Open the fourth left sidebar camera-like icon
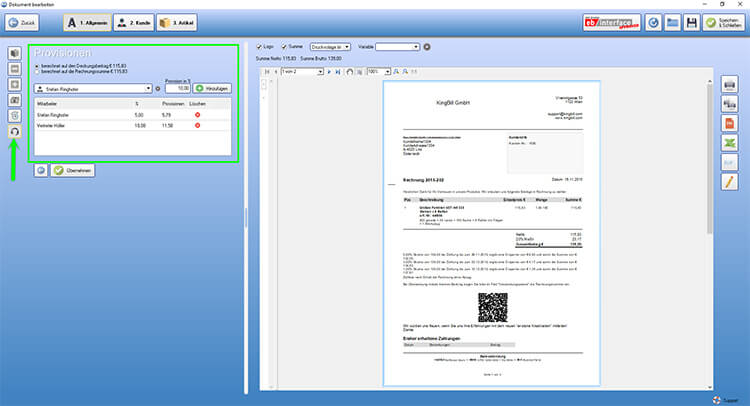Screen dimensions: 750x406 coord(14,100)
